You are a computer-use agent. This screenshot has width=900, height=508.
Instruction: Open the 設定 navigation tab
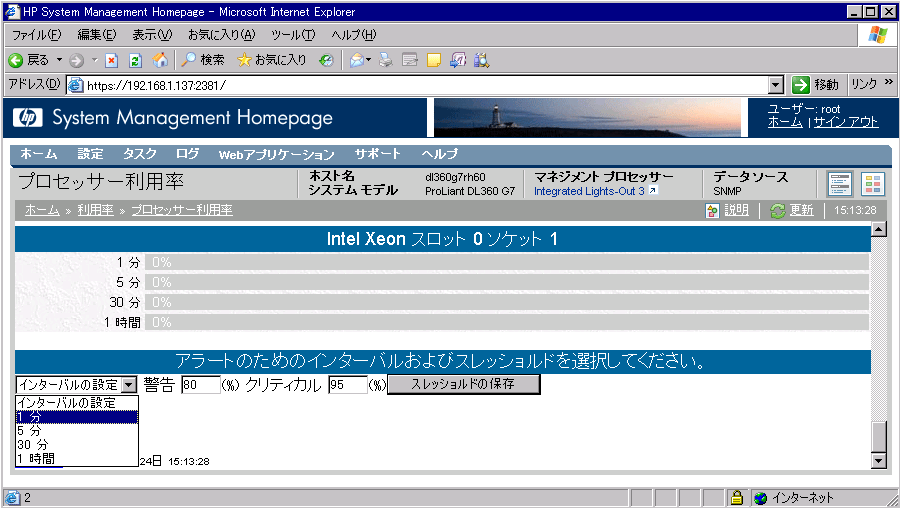tap(90, 154)
